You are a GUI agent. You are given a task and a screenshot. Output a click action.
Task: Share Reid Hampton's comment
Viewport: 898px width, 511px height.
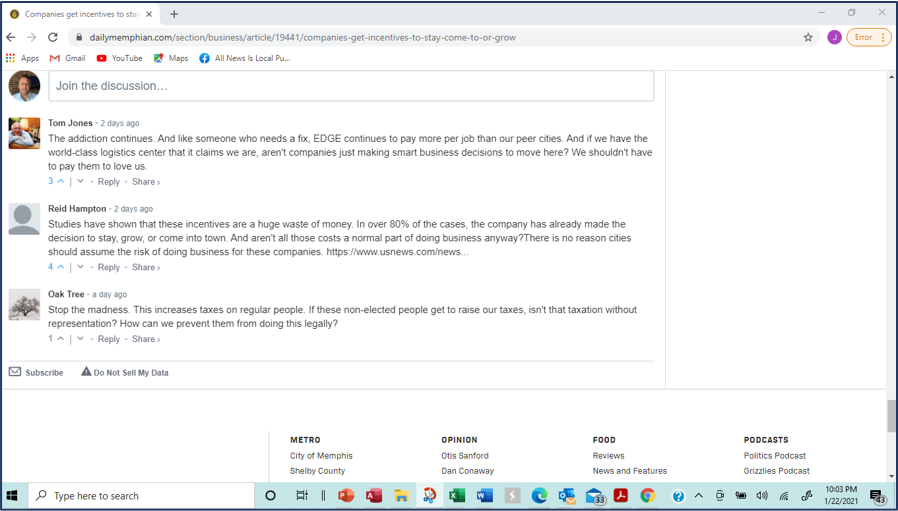tap(146, 267)
